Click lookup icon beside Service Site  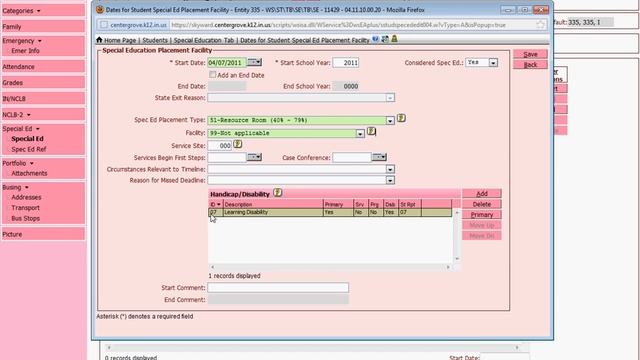coord(238,144)
